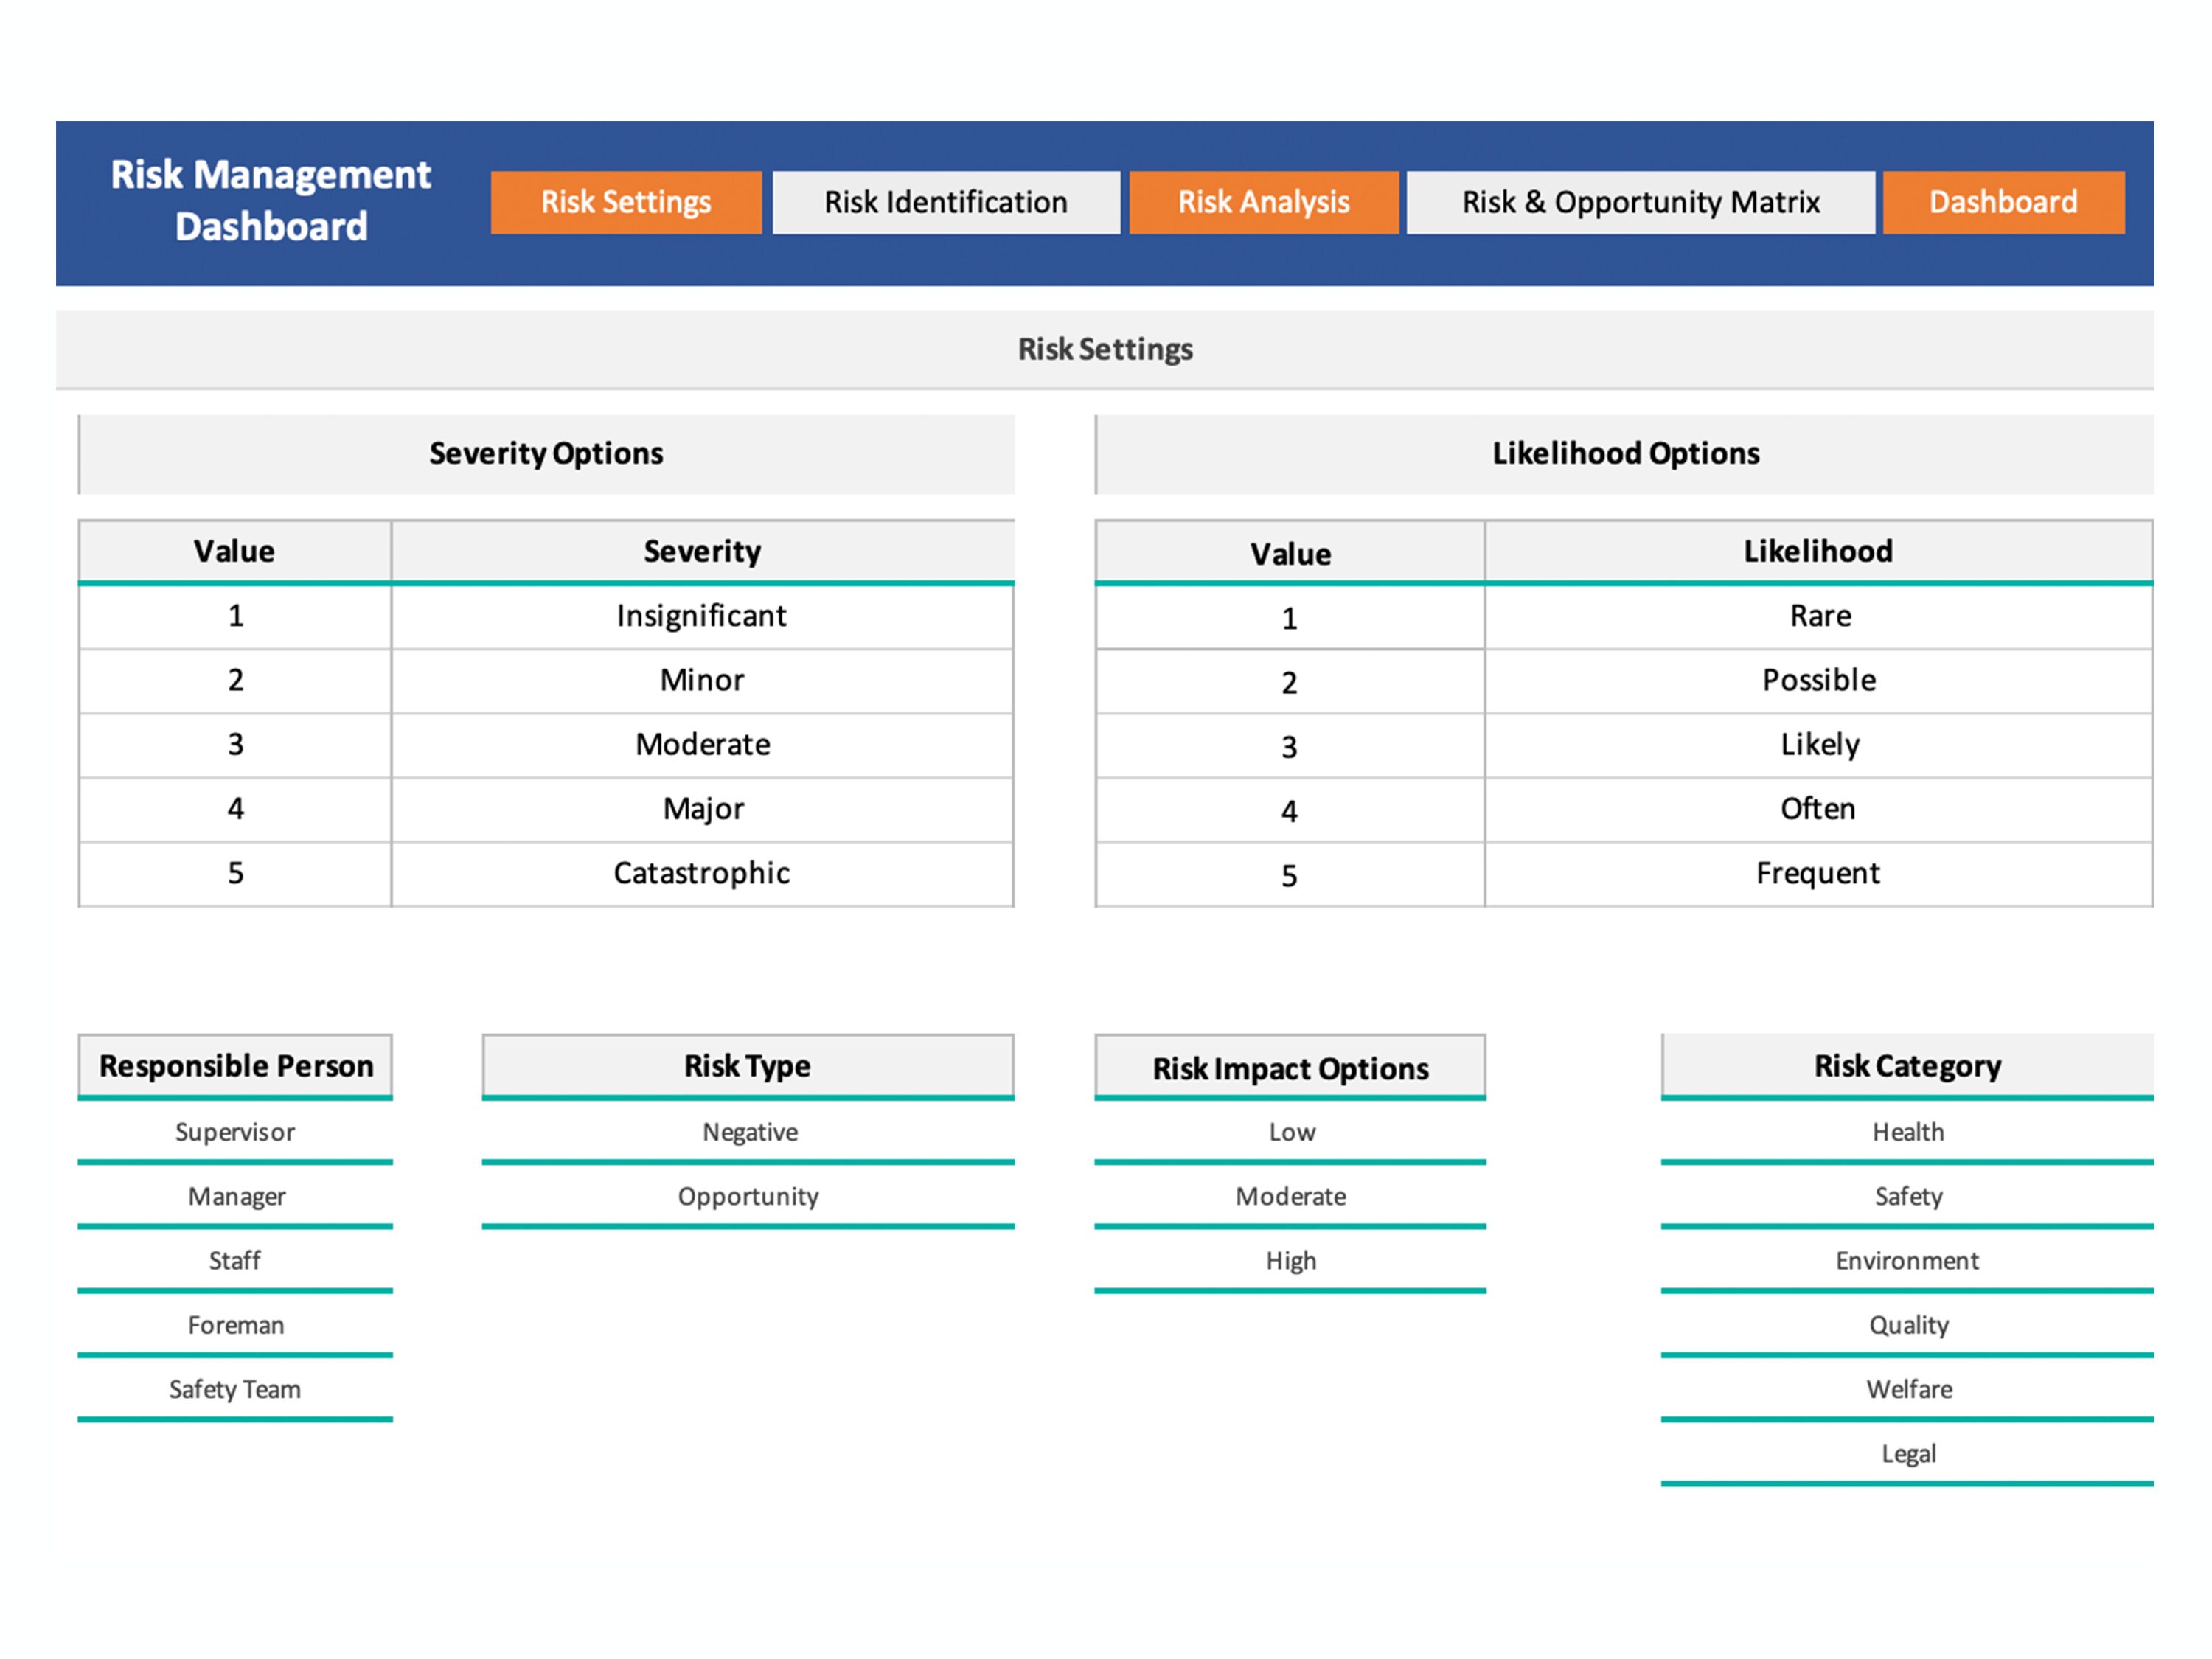Open the Risk Analysis section
This screenshot has width=2212, height=1659.
tap(1264, 202)
